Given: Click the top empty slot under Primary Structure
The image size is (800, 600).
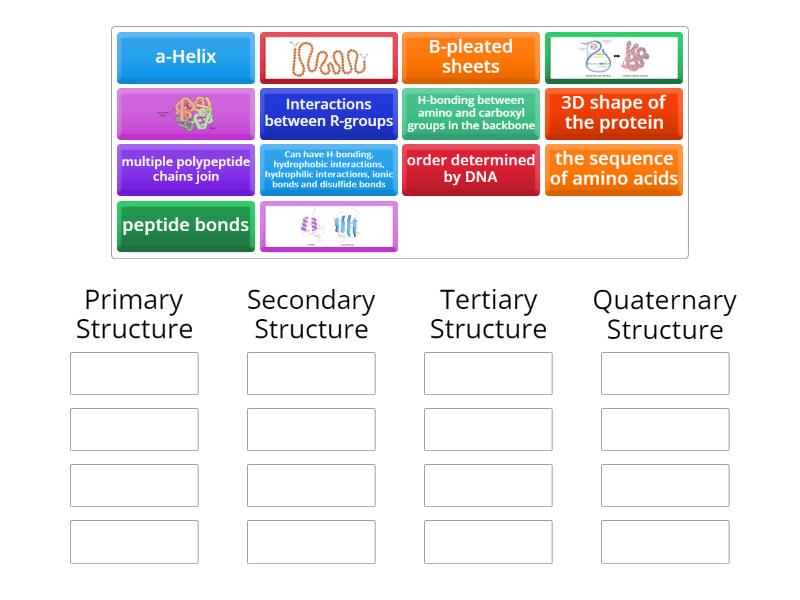Looking at the screenshot, I should point(134,373).
